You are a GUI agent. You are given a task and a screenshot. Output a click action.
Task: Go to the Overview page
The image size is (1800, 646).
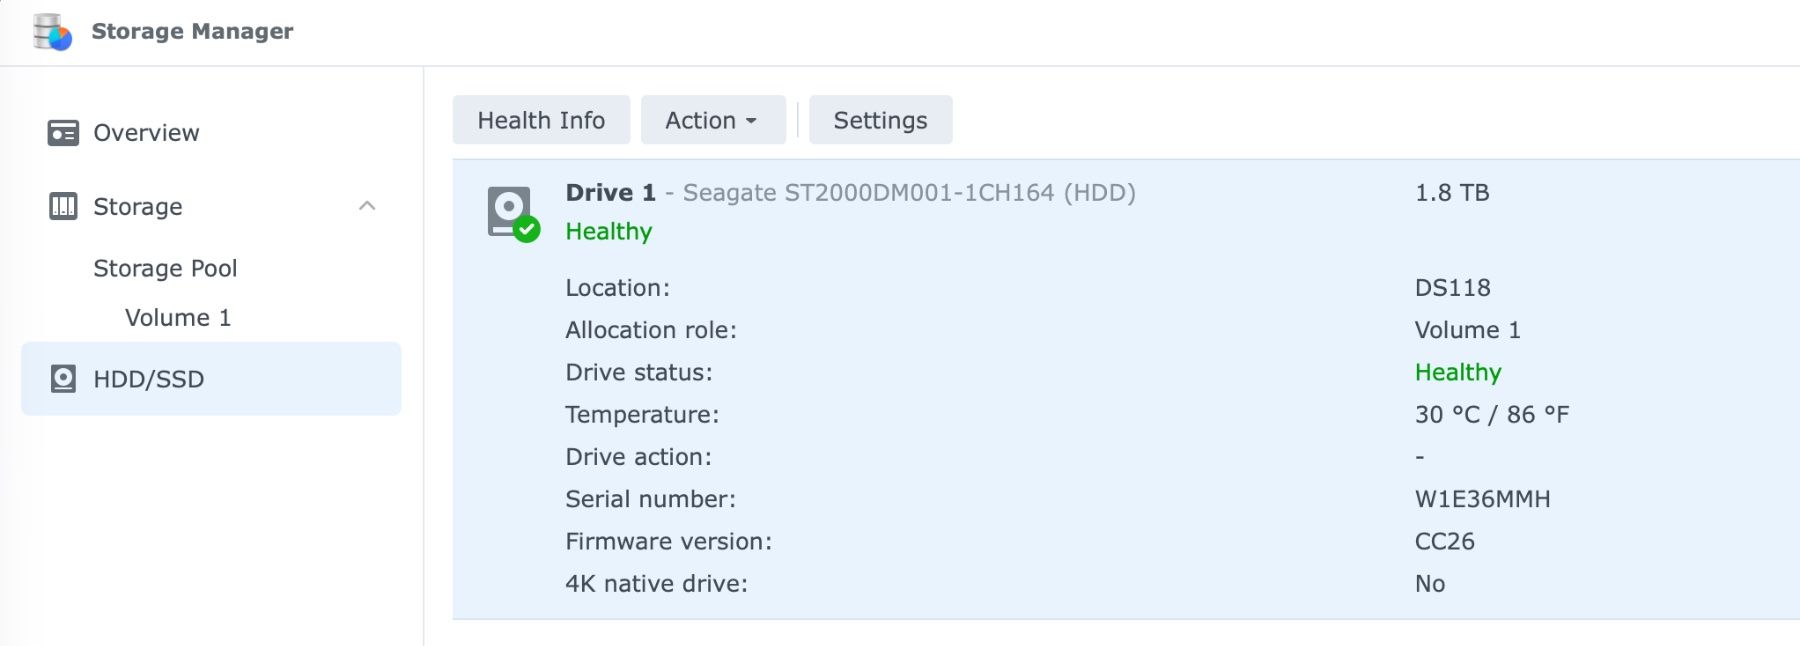146,133
